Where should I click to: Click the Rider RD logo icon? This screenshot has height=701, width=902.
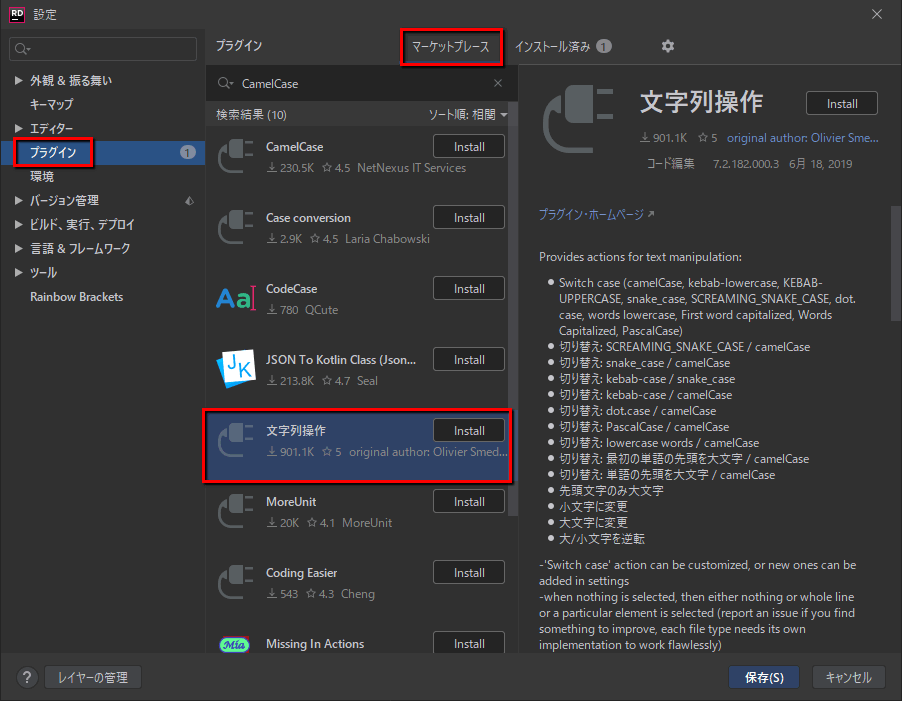[17, 14]
